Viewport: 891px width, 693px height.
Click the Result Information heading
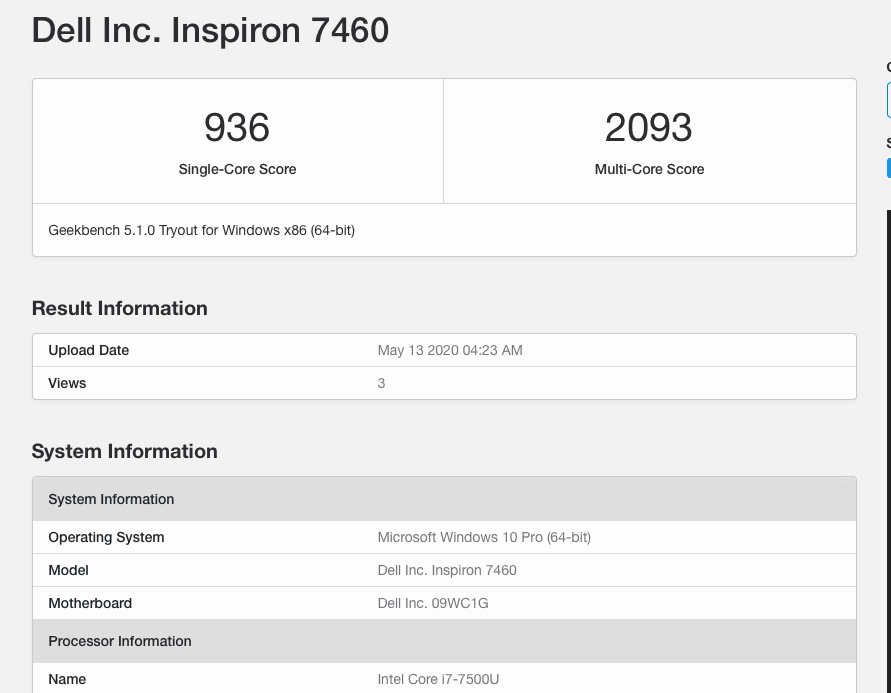tap(119, 308)
